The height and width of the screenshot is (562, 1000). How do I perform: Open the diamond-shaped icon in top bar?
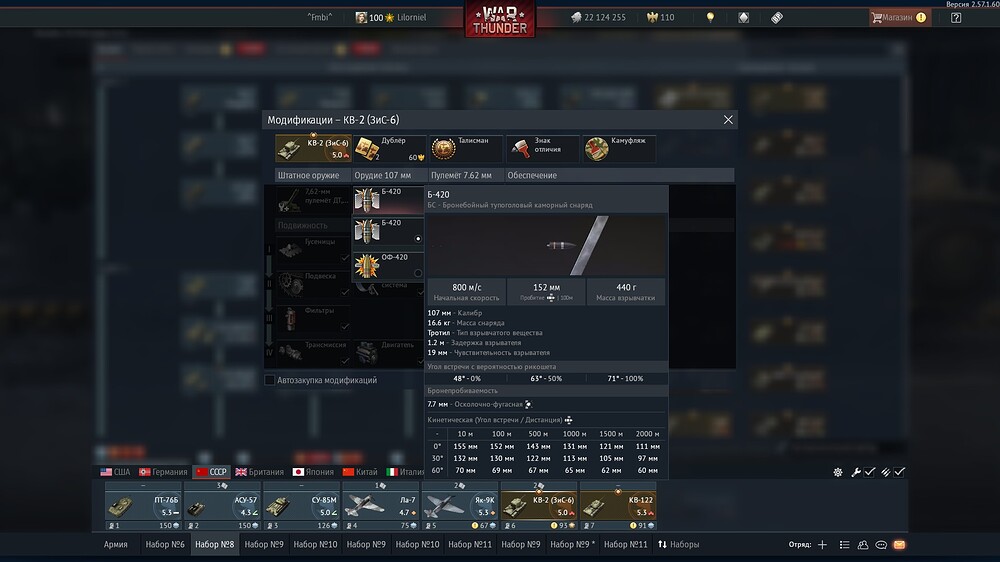tap(744, 18)
